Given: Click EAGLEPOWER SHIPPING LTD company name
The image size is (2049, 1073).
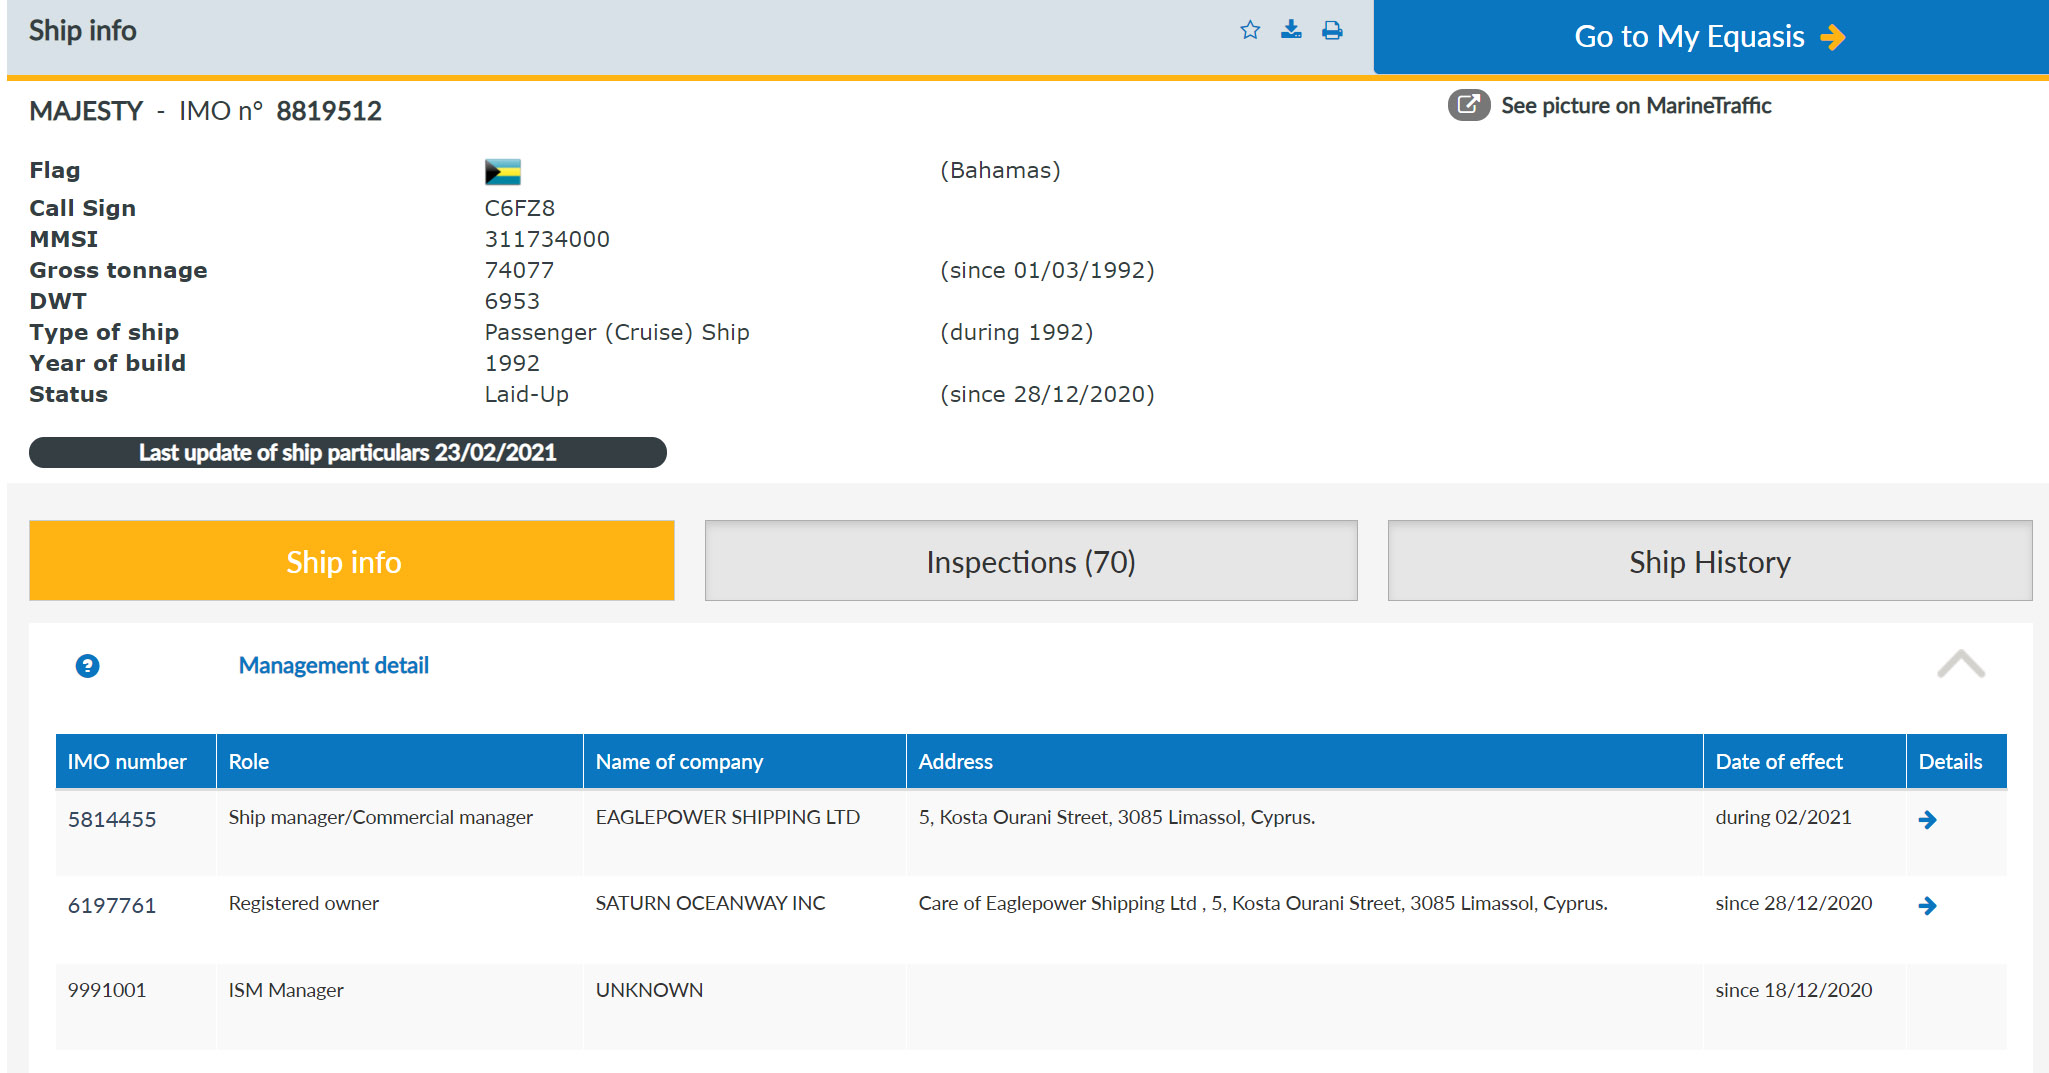Looking at the screenshot, I should tap(728, 817).
